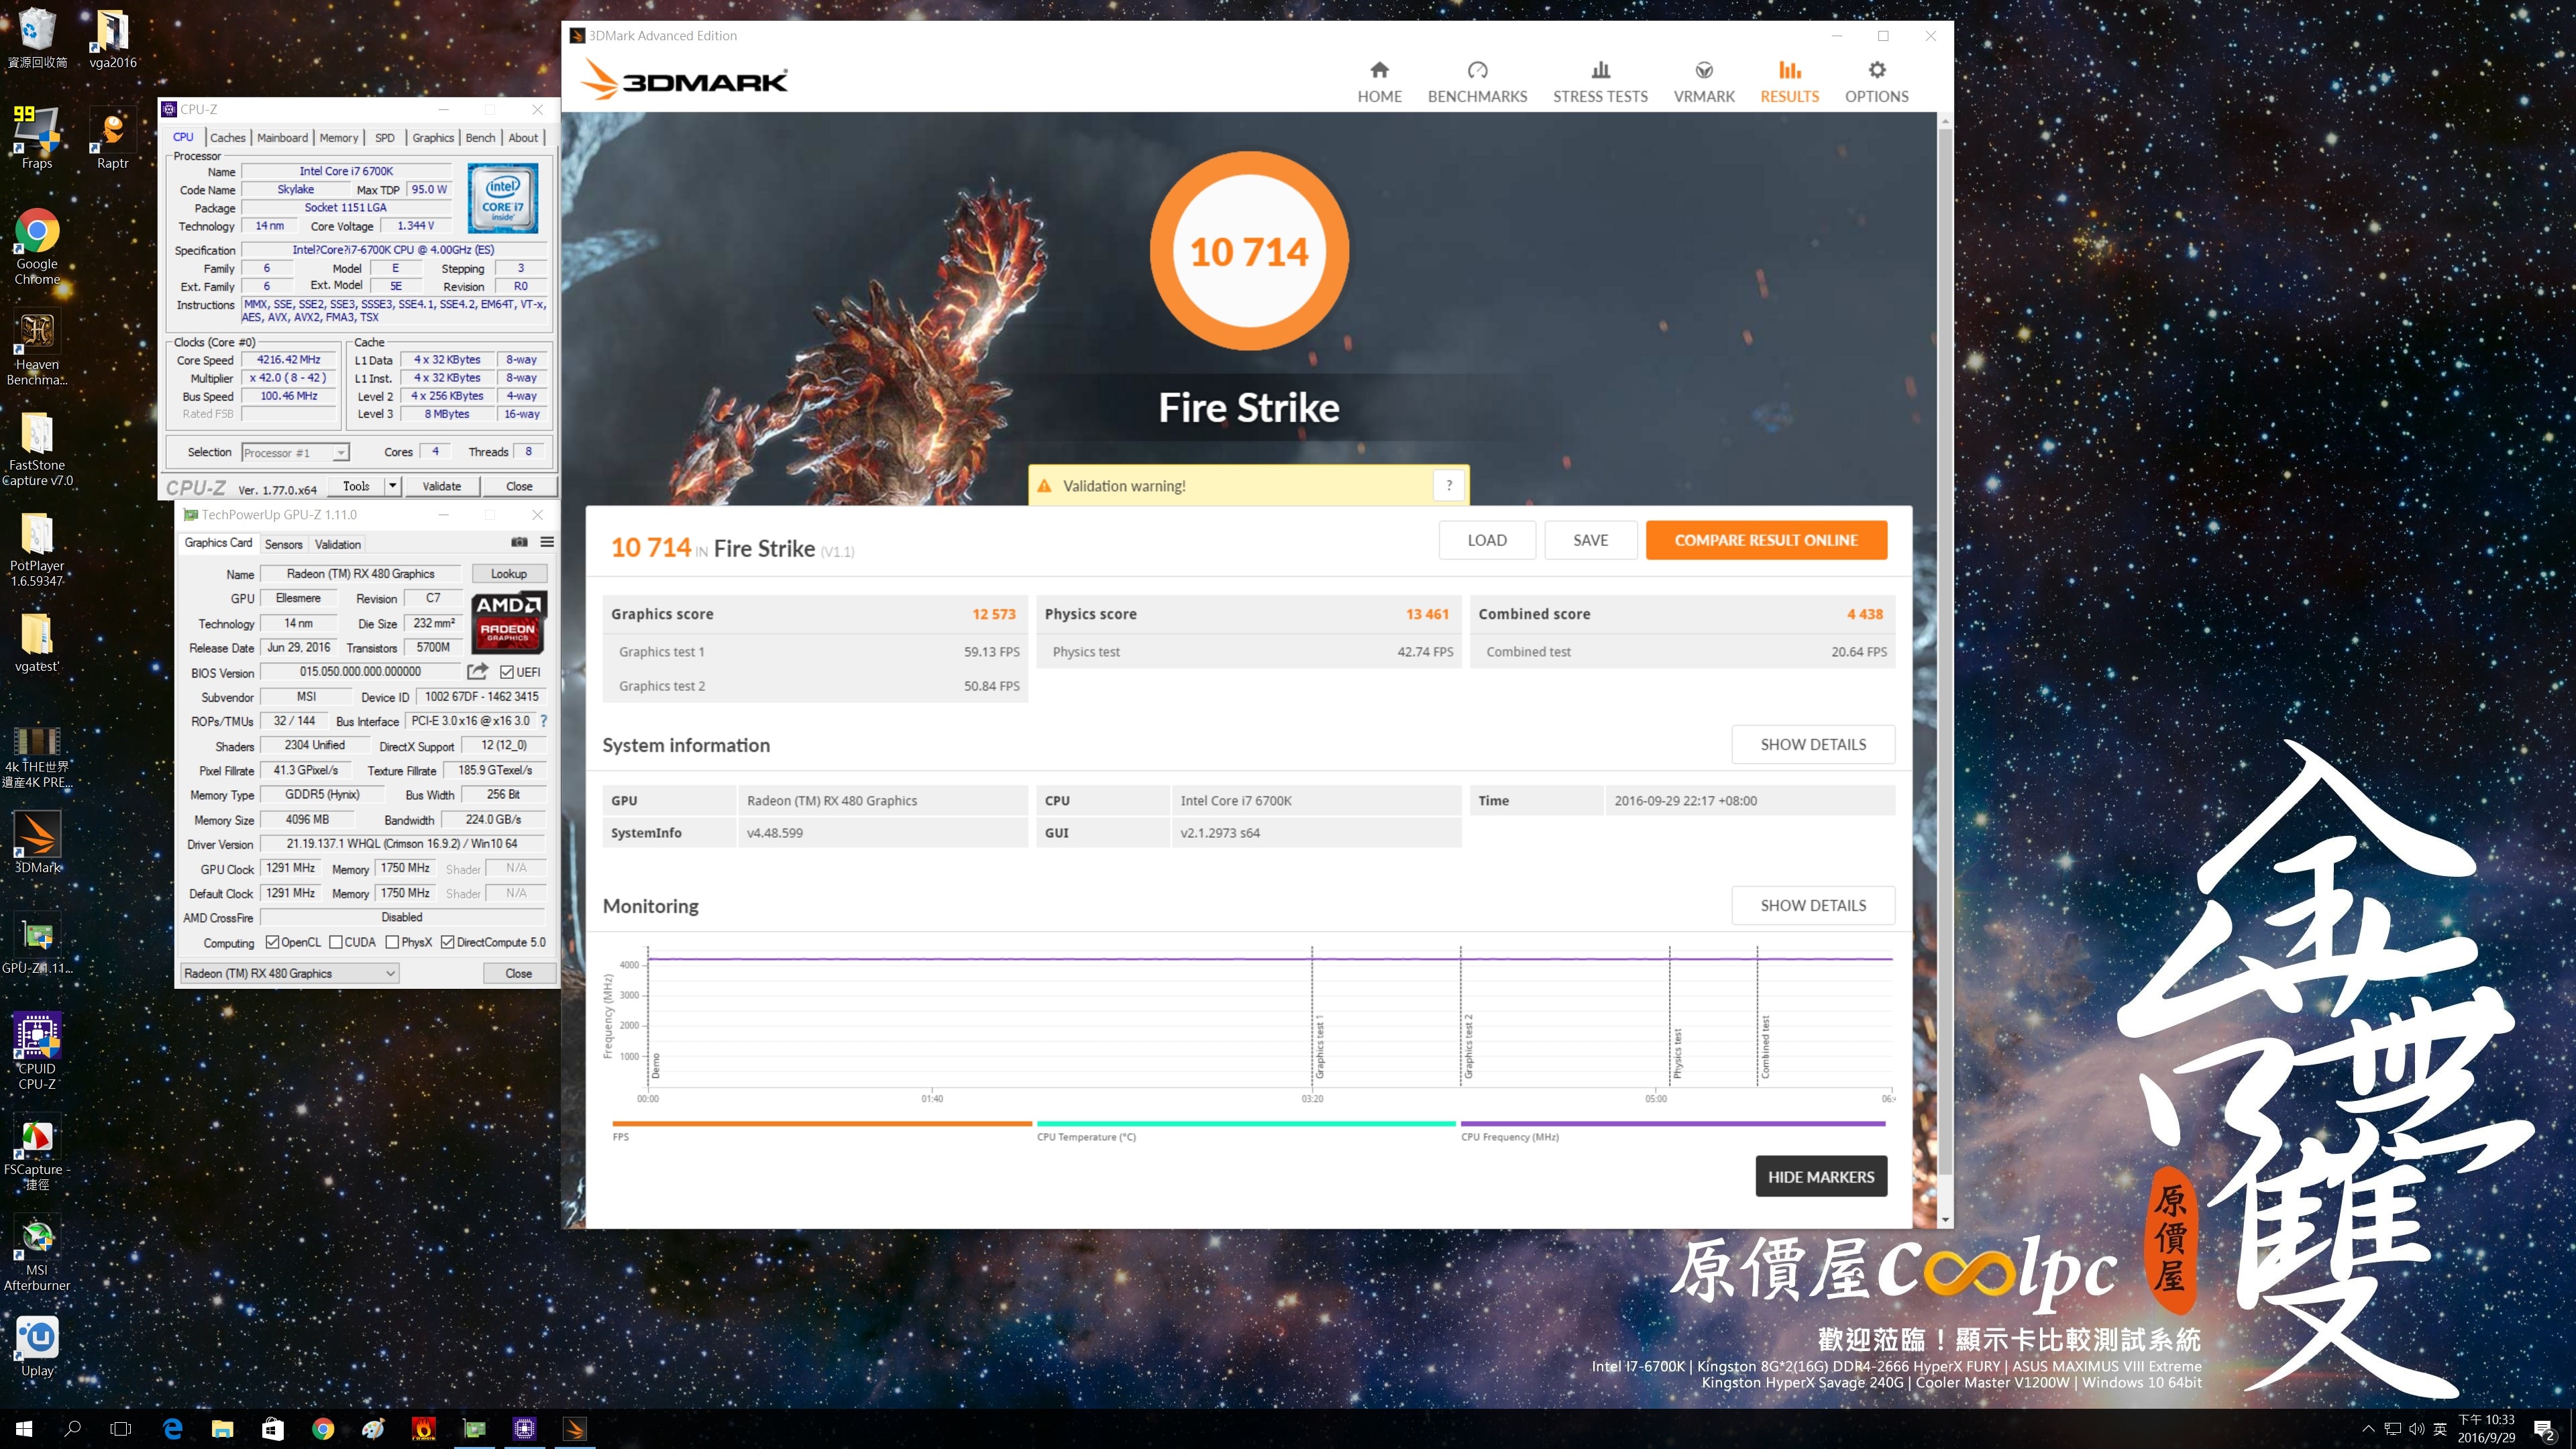Toggle the PhysX checkbox in GPU-Z
2576x1449 pixels.
click(392, 942)
